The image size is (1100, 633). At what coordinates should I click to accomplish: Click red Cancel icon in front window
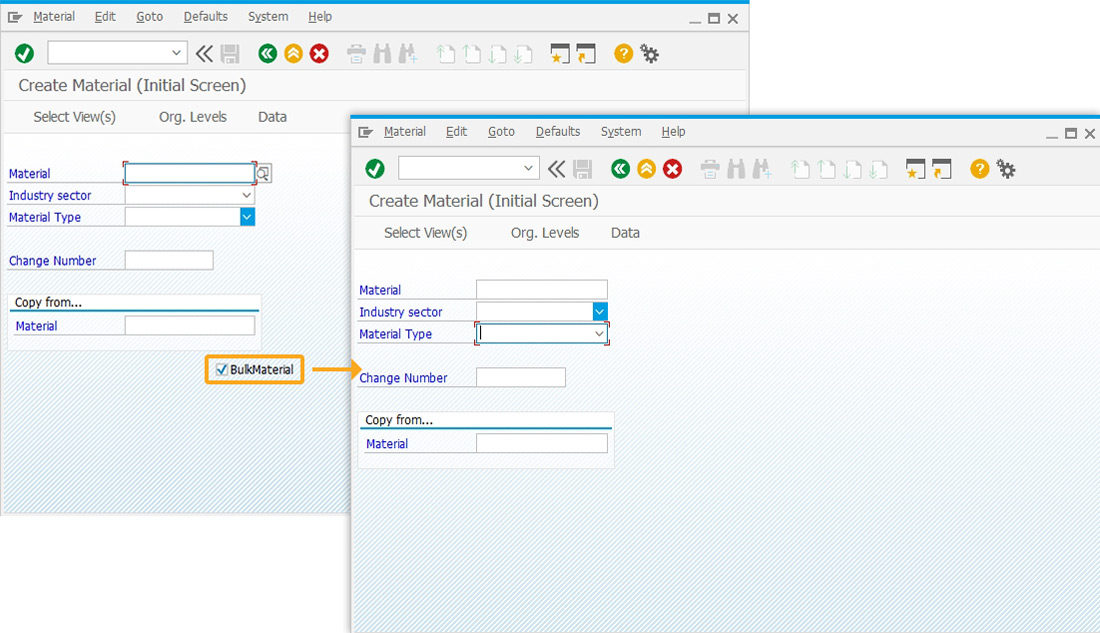tap(672, 168)
